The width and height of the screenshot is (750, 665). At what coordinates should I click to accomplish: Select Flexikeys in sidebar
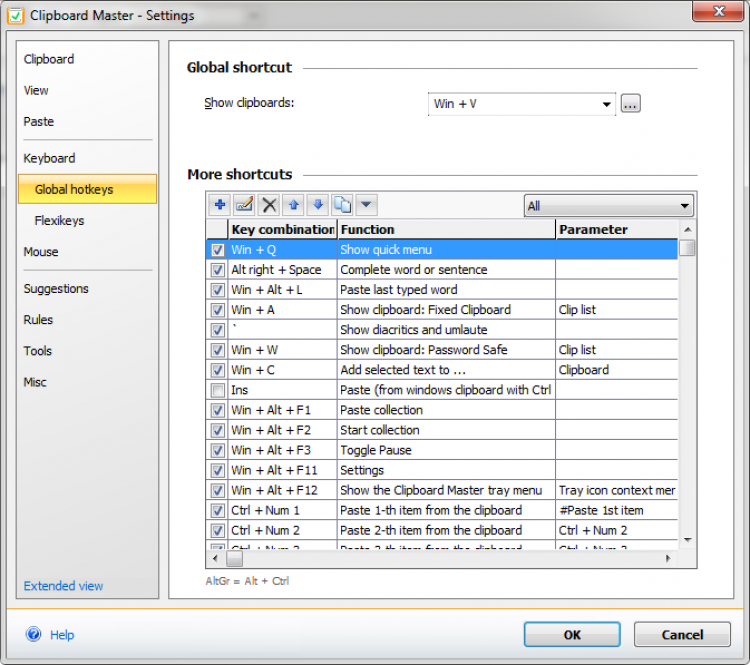(59, 221)
